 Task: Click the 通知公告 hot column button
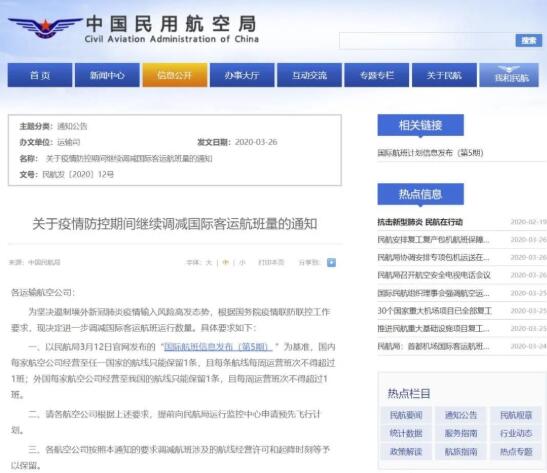461,415
